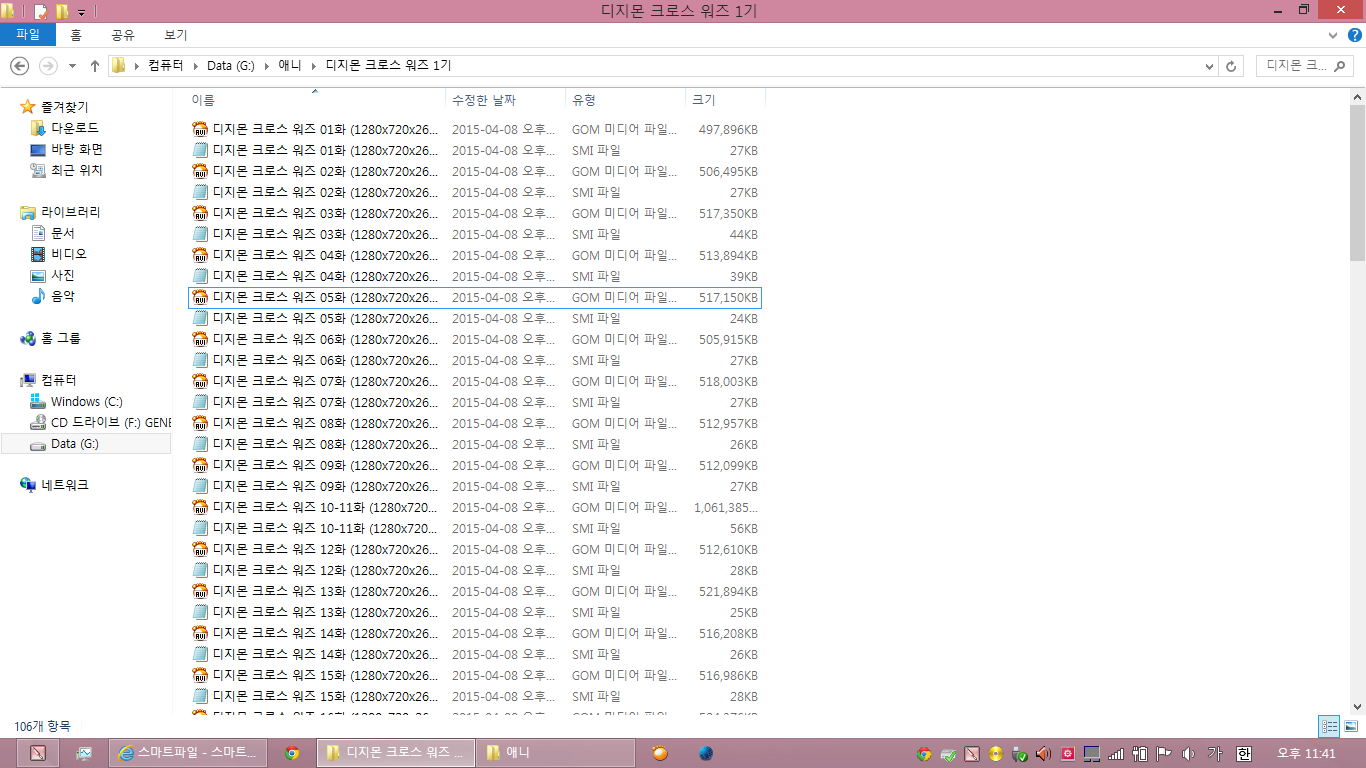Open the 파일 ribbon tab
The height and width of the screenshot is (768, 1366).
pyautogui.click(x=28, y=35)
